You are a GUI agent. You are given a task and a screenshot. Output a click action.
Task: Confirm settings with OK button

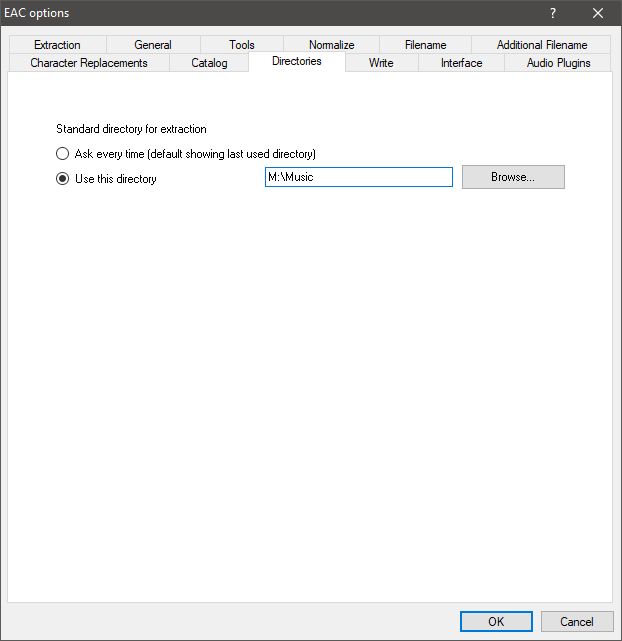(x=496, y=621)
